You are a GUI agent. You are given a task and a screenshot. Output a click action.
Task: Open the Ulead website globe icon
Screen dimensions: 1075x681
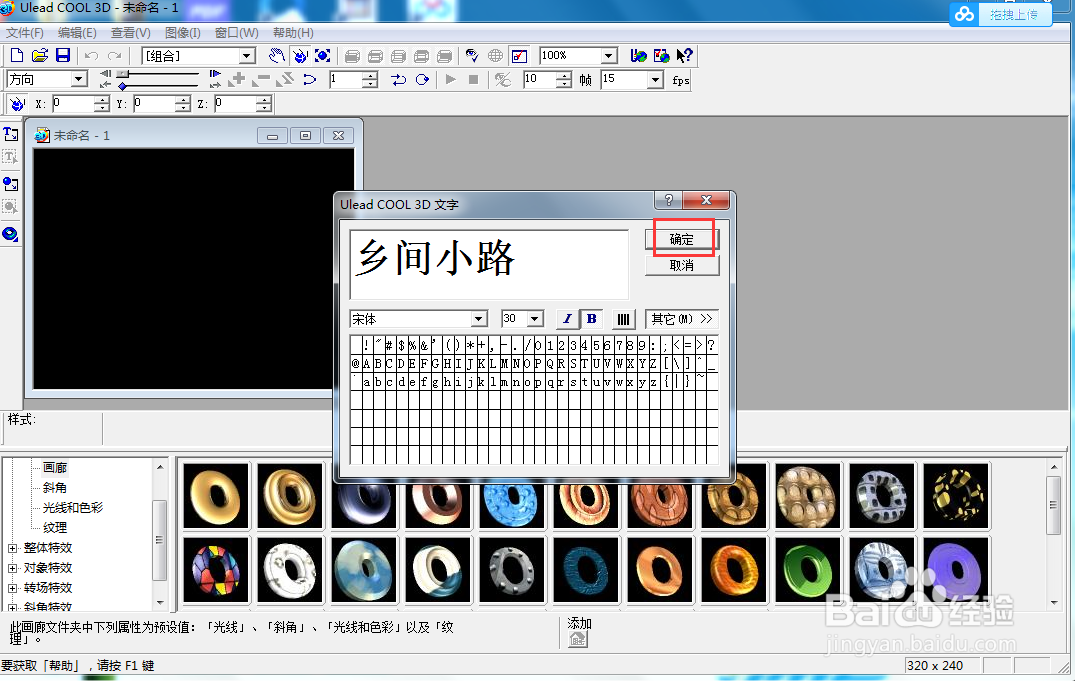[x=638, y=56]
